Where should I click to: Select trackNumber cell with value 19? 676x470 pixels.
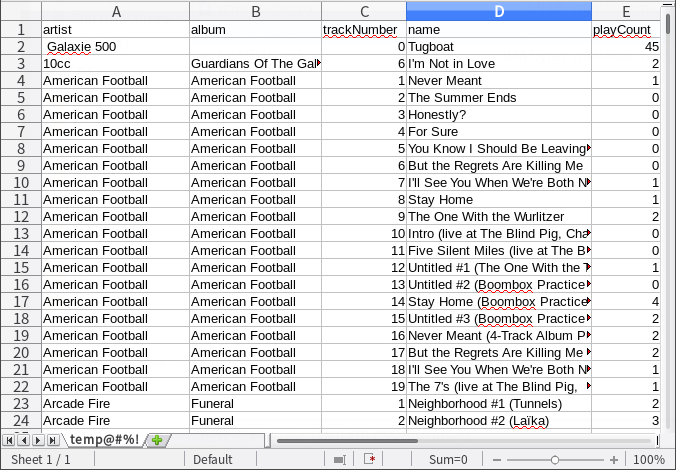[x=364, y=386]
